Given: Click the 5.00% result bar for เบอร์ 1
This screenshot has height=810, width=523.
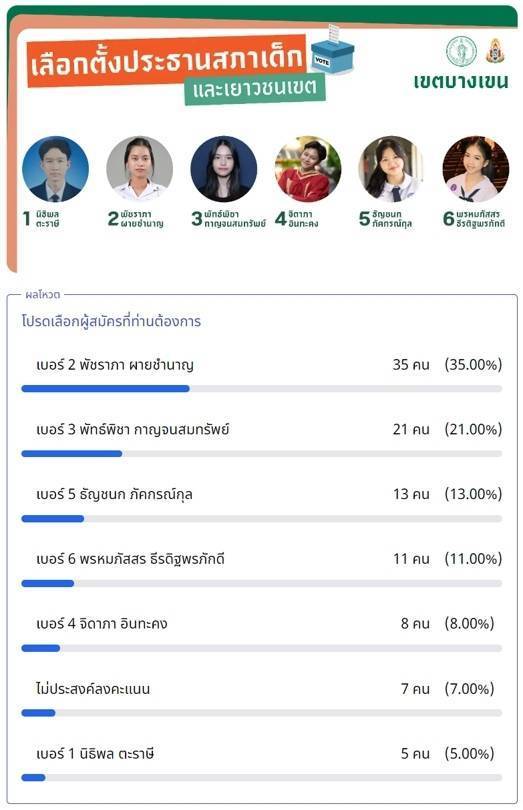Looking at the screenshot, I should (262, 777).
